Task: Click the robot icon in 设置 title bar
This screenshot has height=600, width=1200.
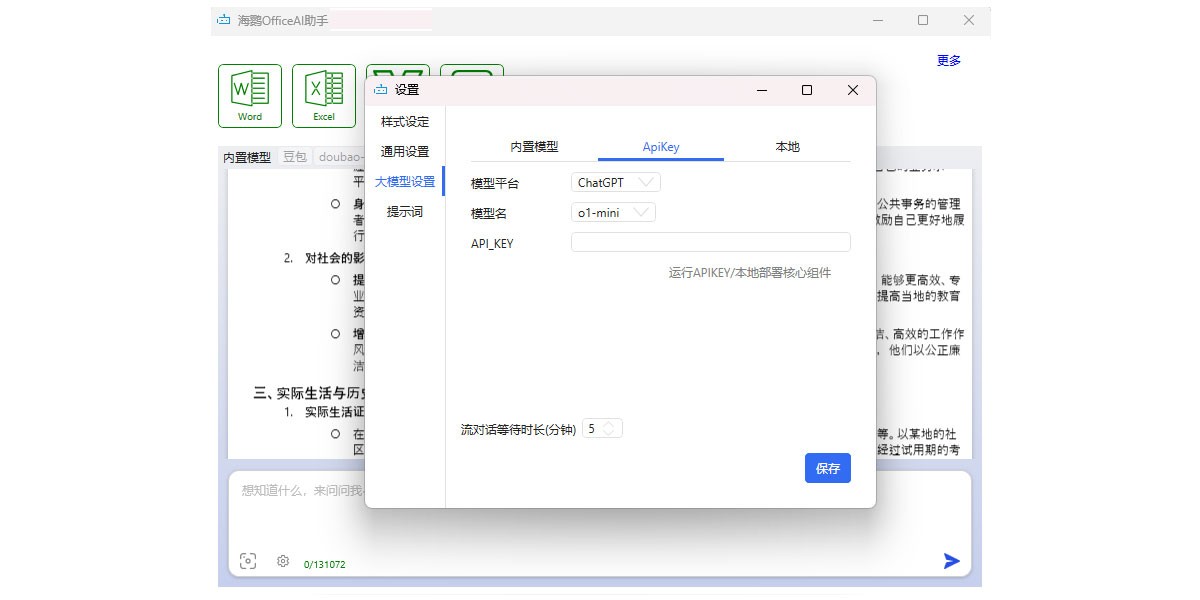Action: click(x=380, y=90)
